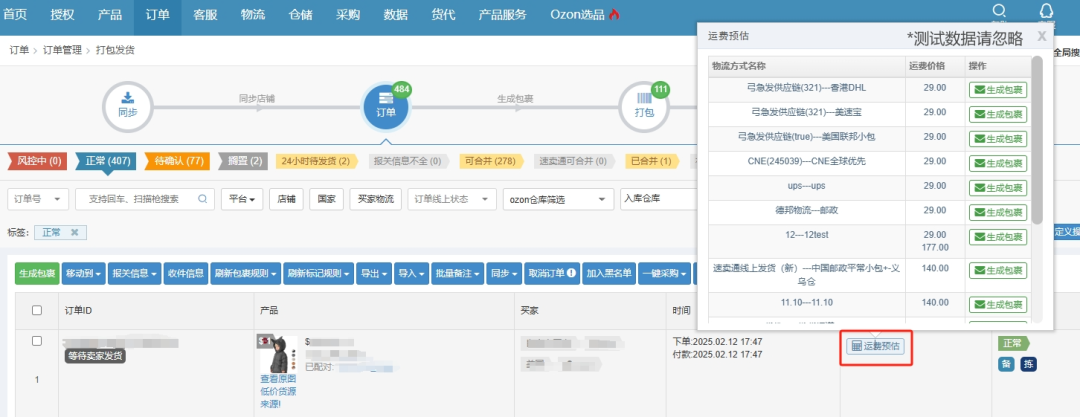Open the ozon仓库筛选 dropdown
The height and width of the screenshot is (417, 1080).
click(558, 199)
